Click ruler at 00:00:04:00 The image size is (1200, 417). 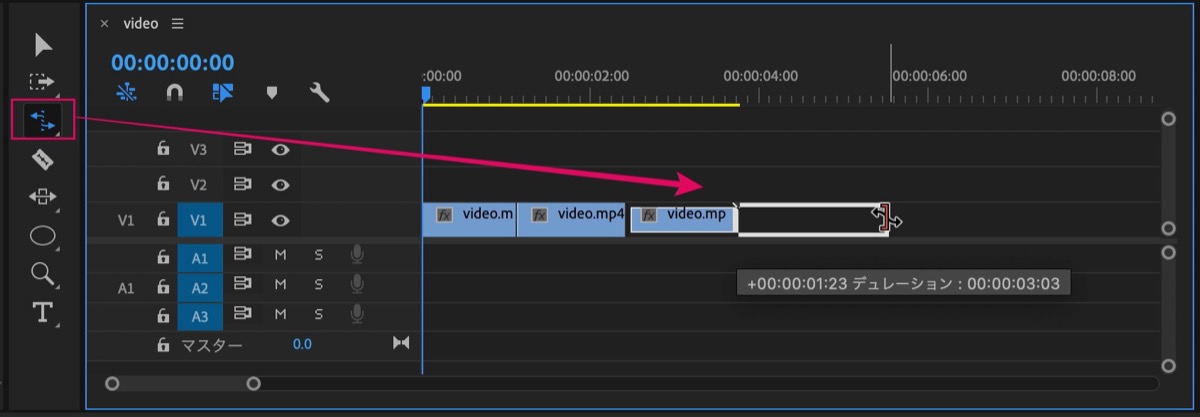click(x=761, y=76)
